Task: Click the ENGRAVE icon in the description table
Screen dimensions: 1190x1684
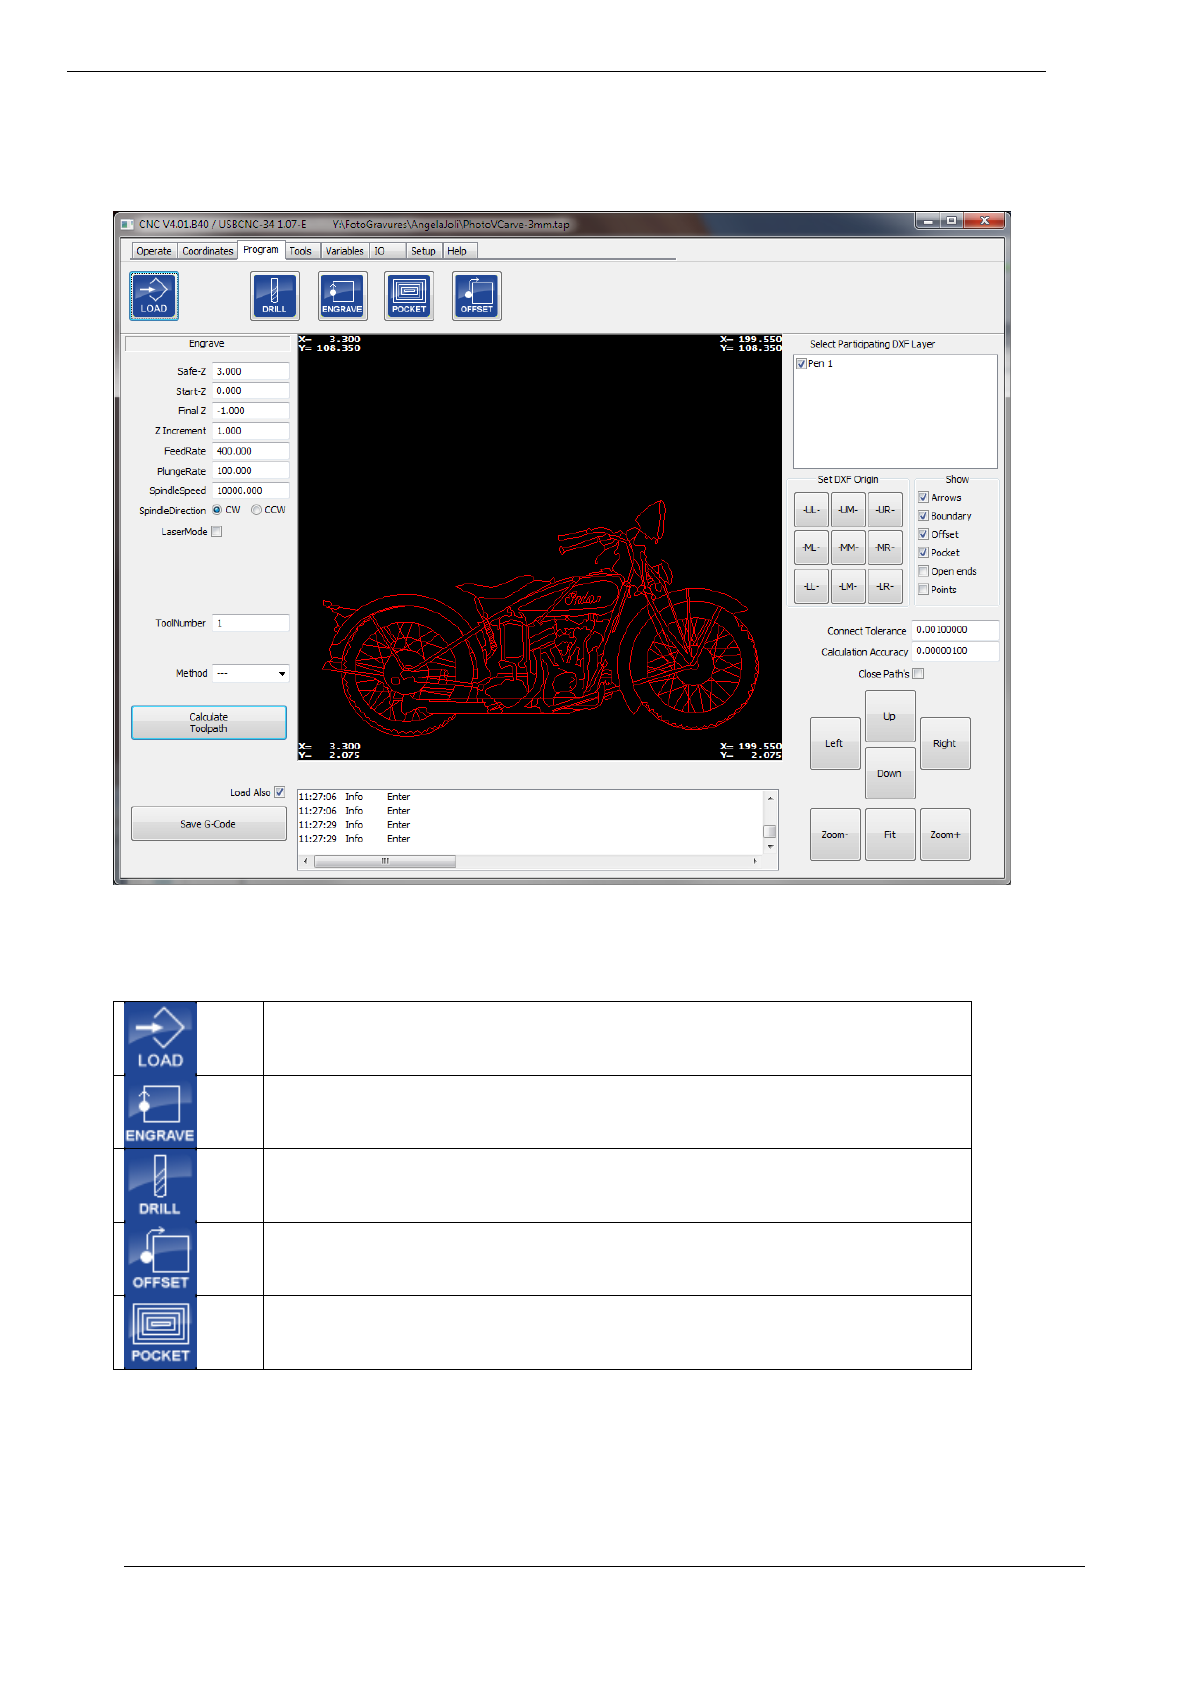Action: click(160, 1112)
